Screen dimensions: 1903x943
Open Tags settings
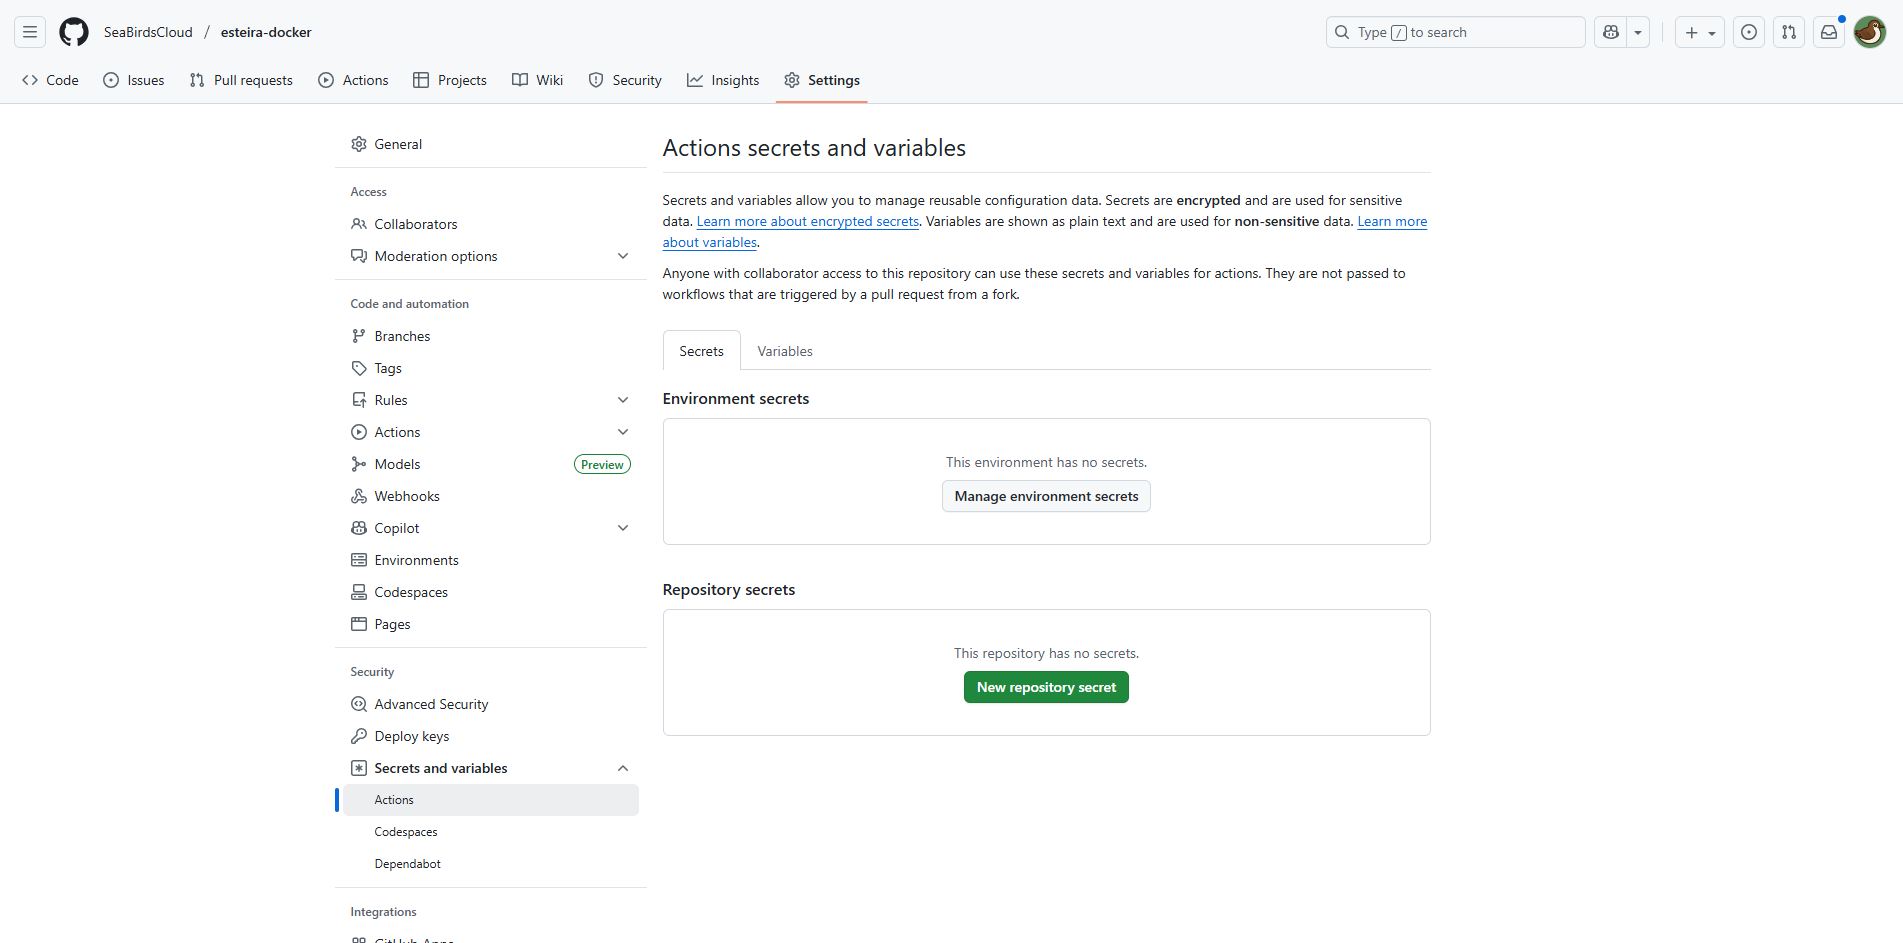click(490, 368)
